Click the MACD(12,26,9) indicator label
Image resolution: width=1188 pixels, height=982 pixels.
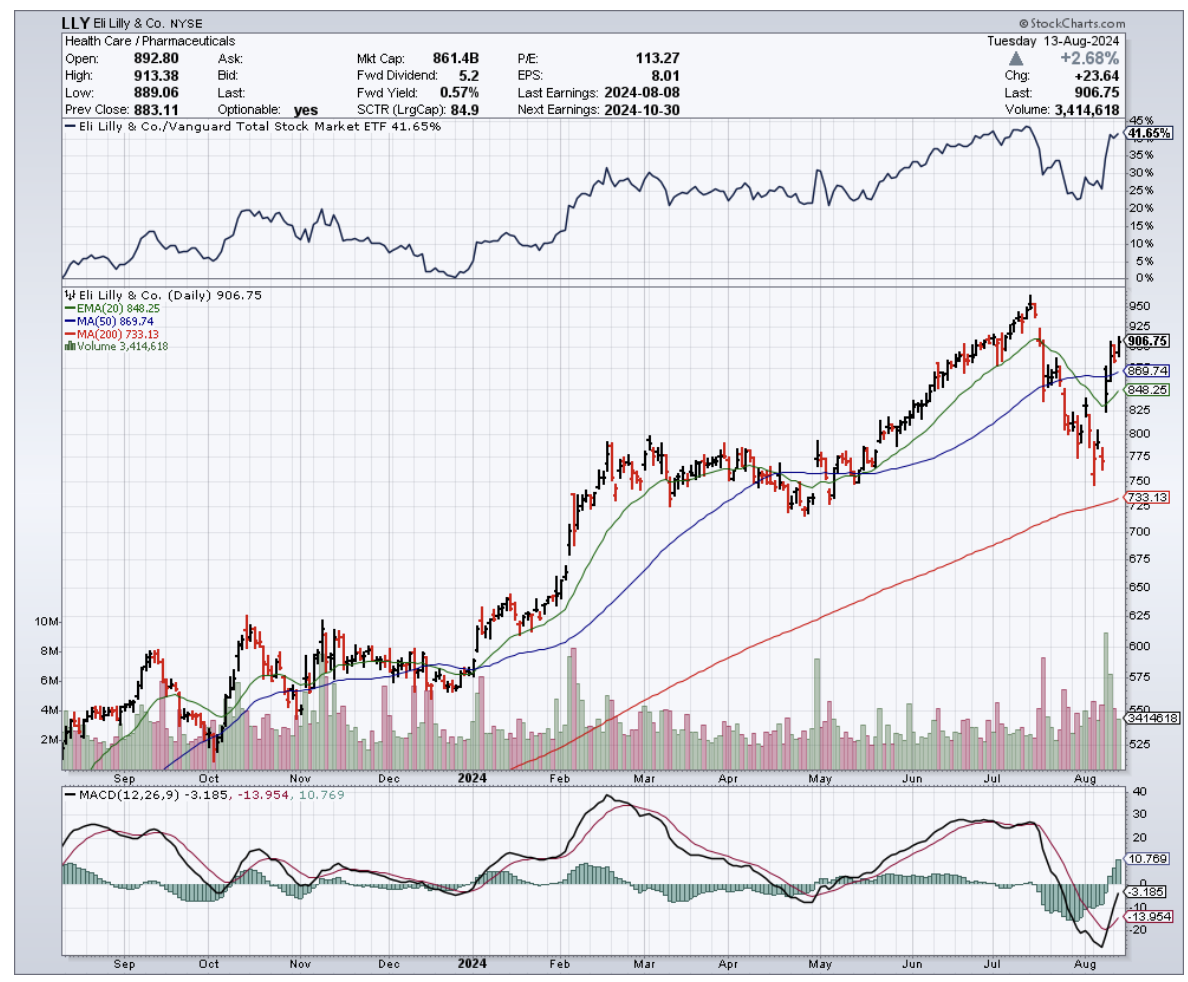click(125, 795)
